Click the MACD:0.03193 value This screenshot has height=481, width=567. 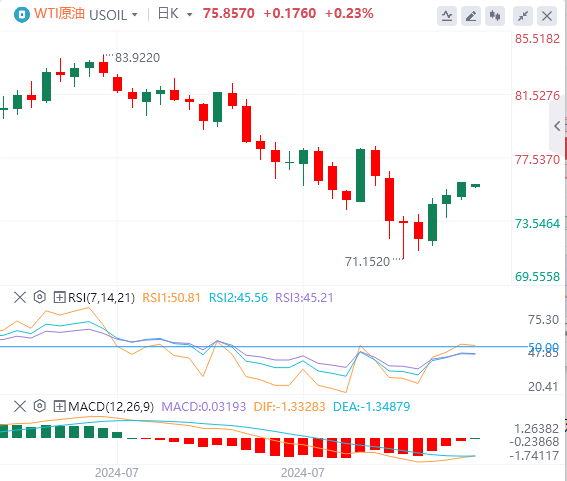point(204,406)
